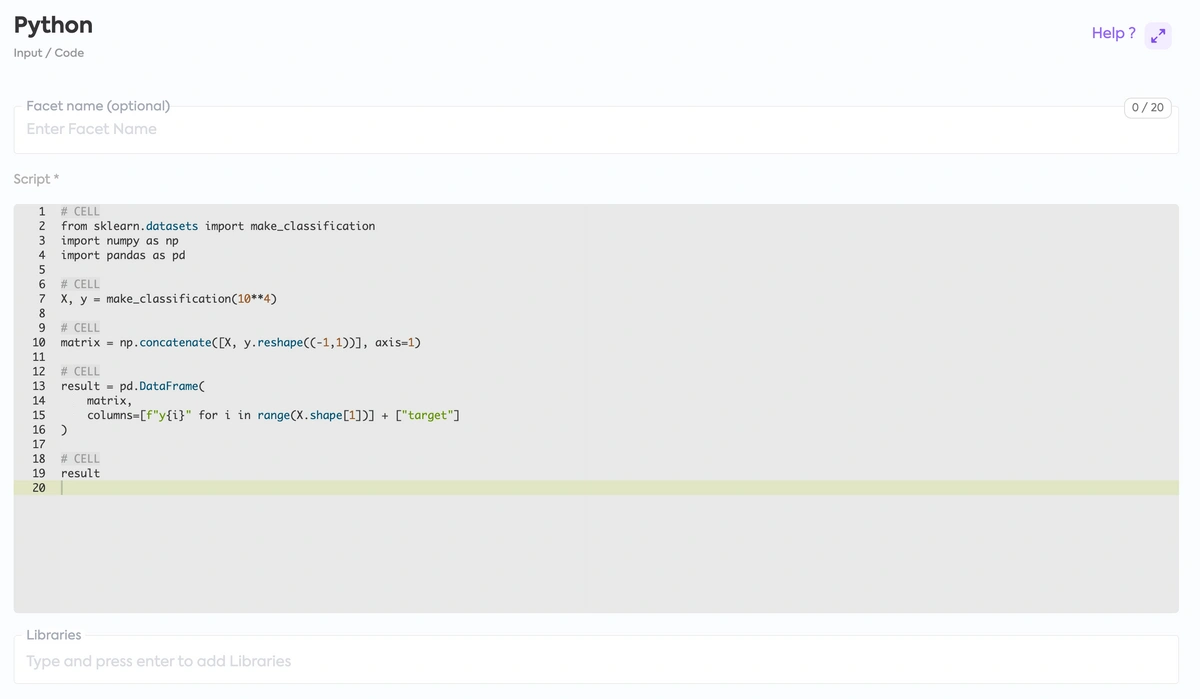Click the 'result' text on line 19
Screen dimensions: 1200x699
coord(80,473)
